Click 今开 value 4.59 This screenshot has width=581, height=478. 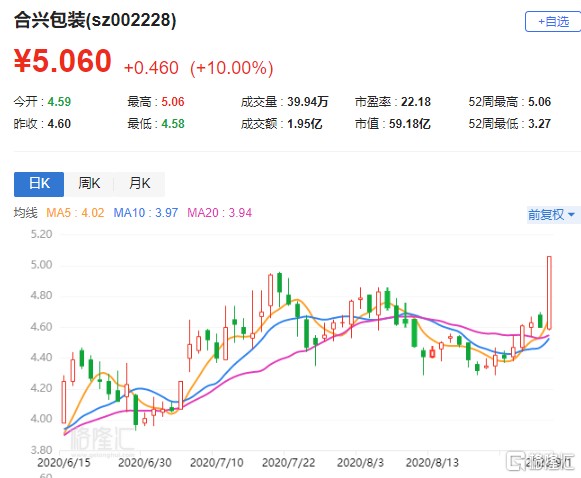59,102
